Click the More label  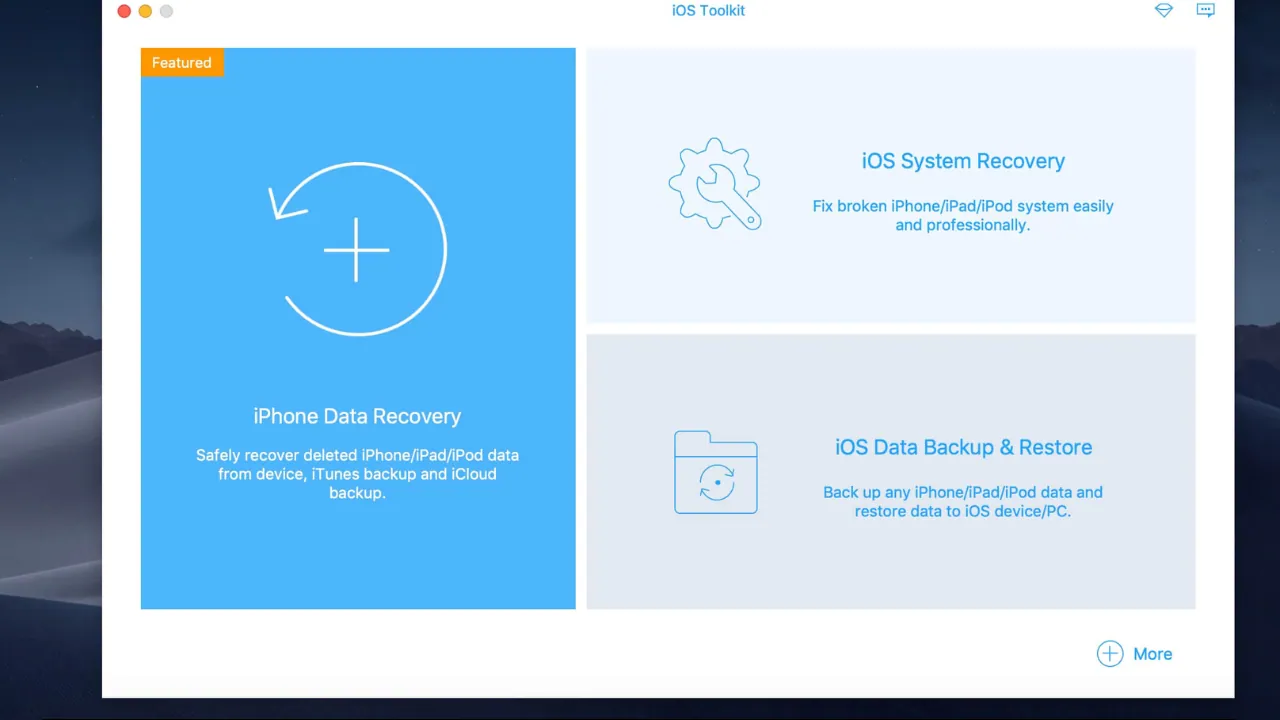(x=1152, y=654)
